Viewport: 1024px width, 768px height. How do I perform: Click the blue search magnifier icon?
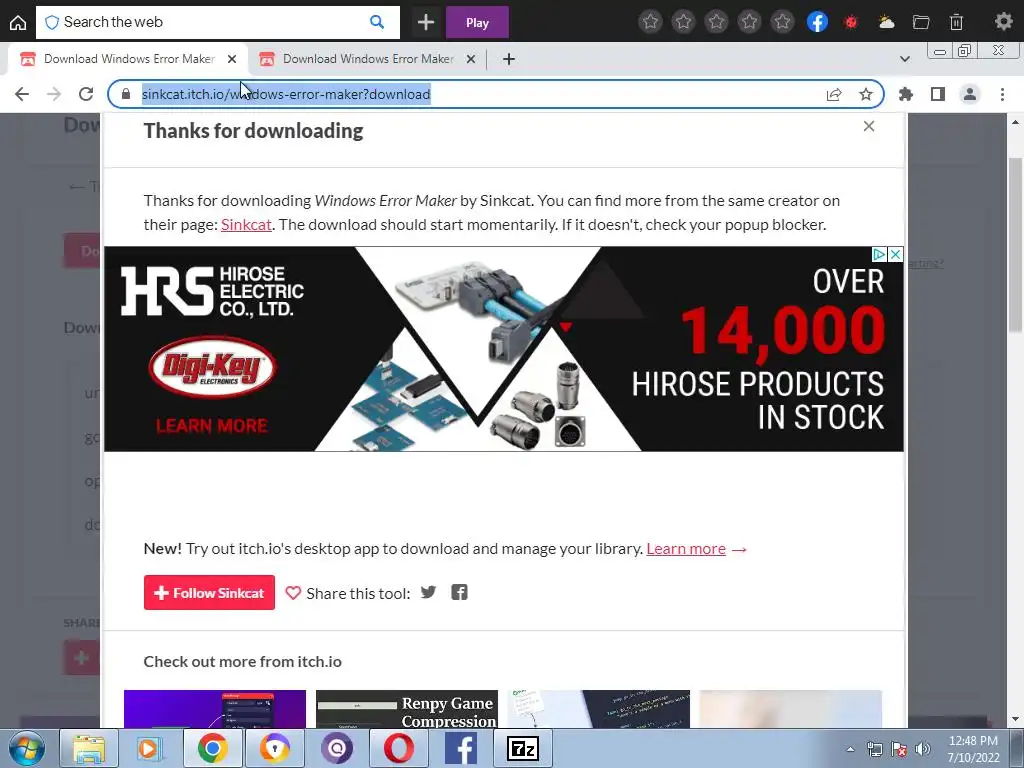(x=377, y=22)
